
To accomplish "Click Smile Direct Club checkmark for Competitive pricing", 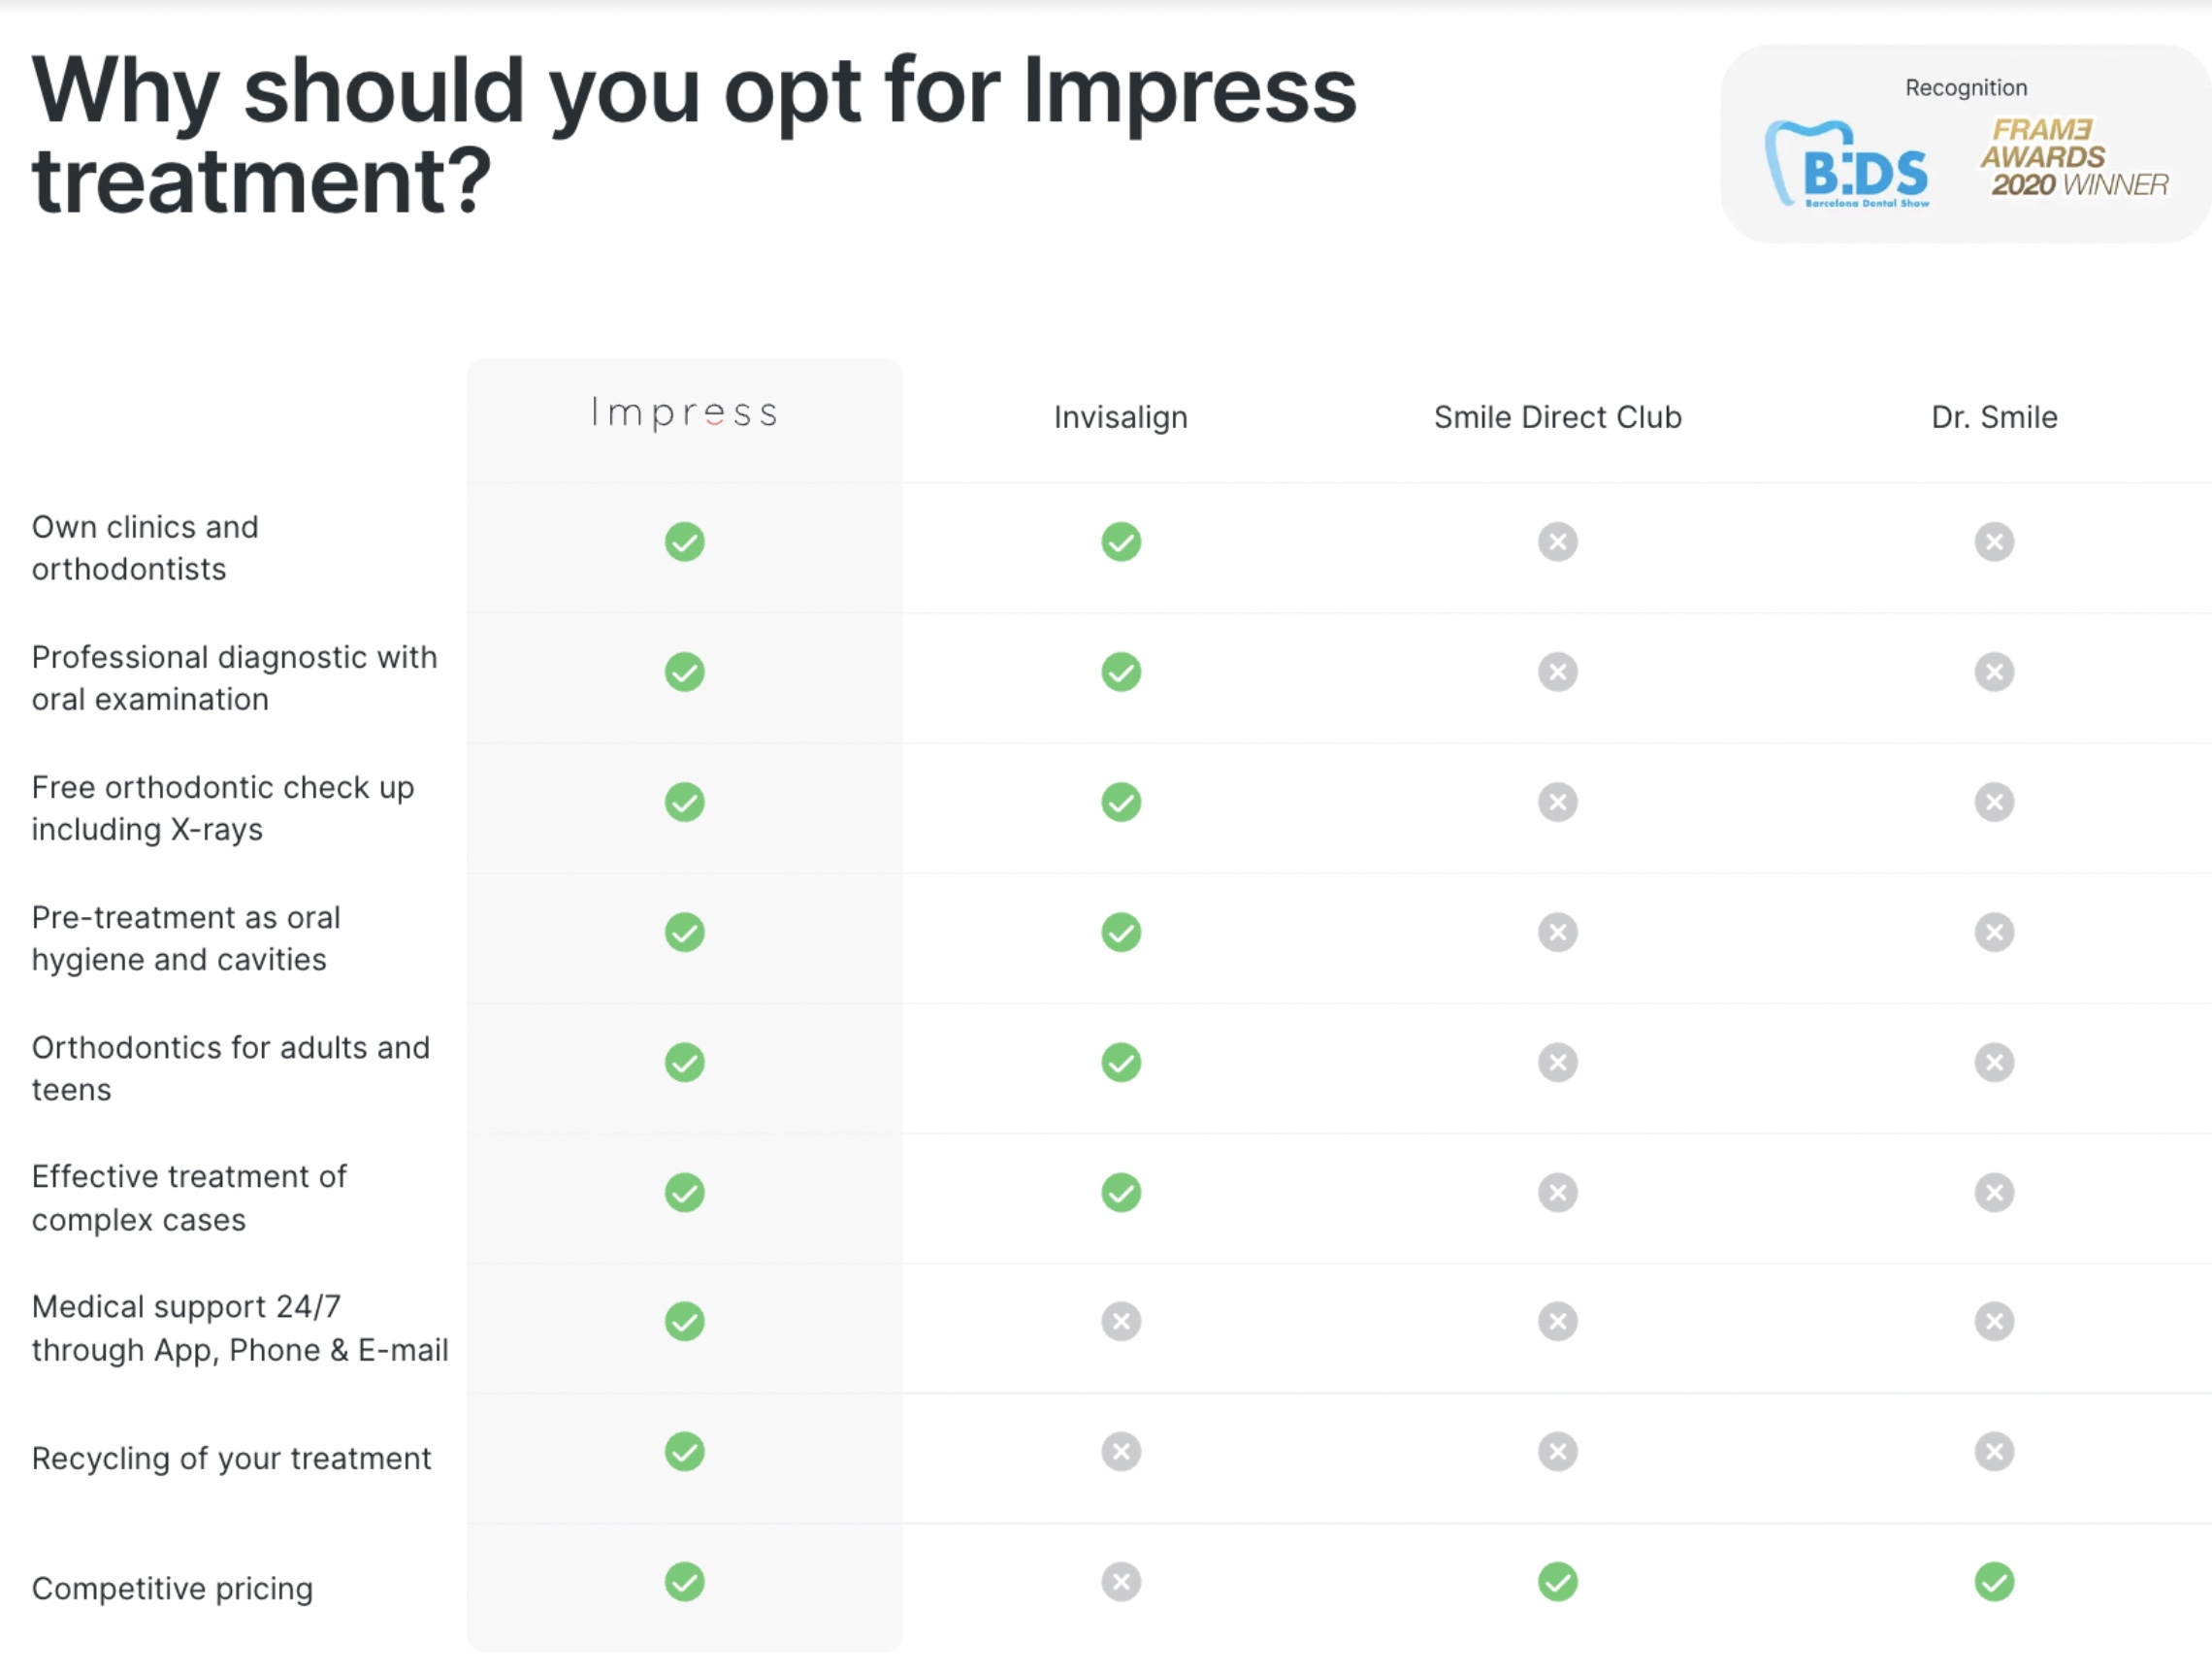I will (x=1557, y=1582).
